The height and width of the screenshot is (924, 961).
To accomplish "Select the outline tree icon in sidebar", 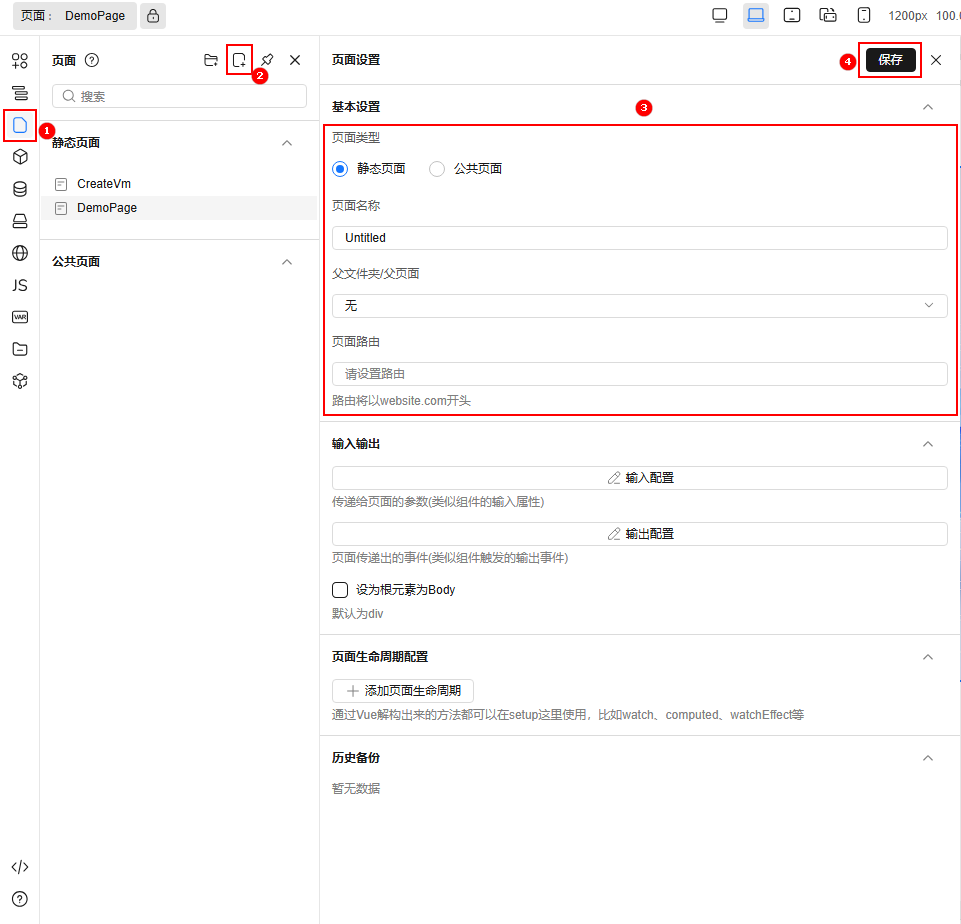I will click(x=19, y=92).
